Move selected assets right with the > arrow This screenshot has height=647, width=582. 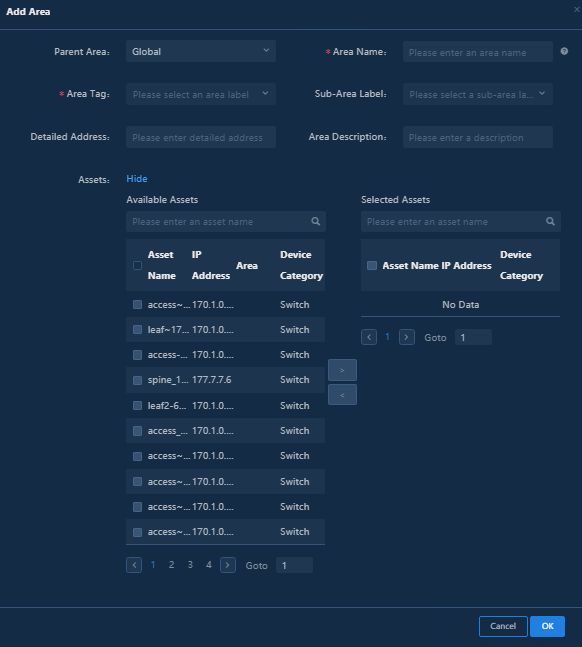[342, 370]
